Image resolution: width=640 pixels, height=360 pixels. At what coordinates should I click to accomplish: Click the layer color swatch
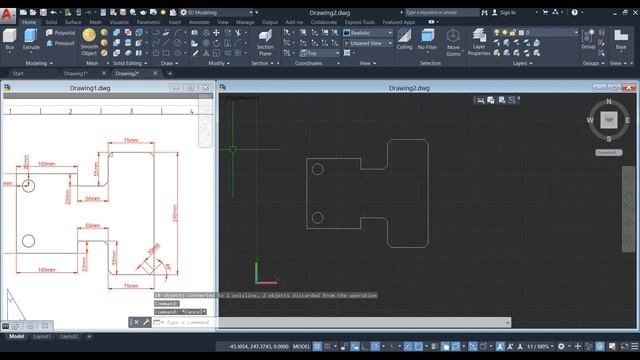pyautogui.click(x=521, y=32)
